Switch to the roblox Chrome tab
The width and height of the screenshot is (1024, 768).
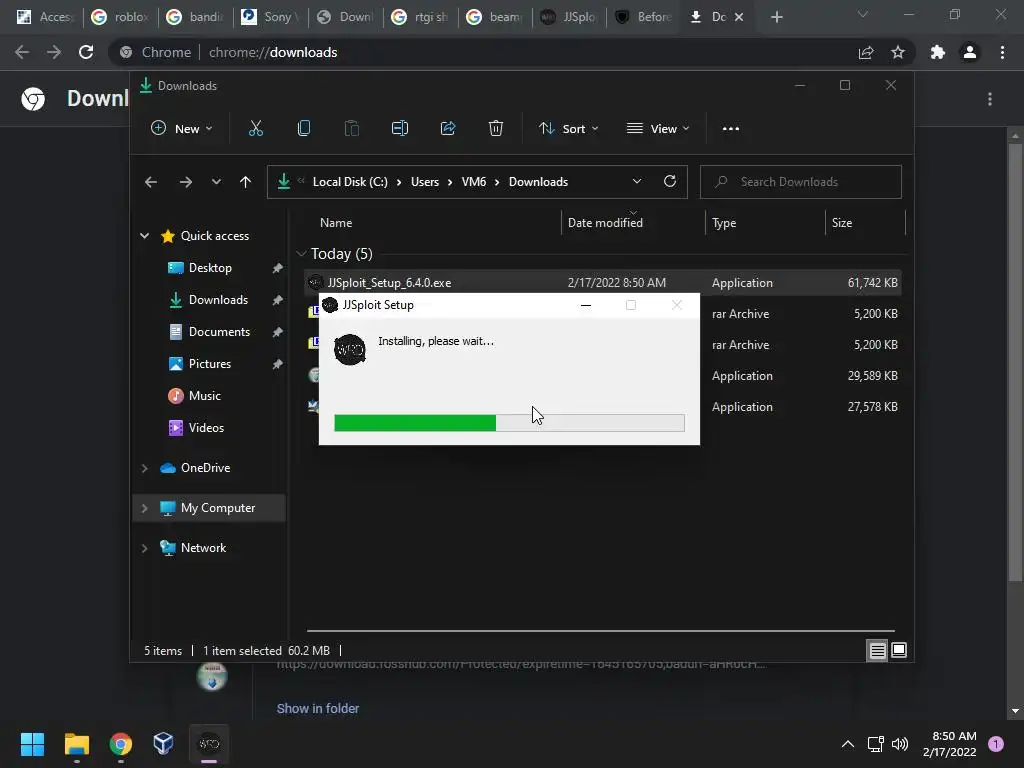pyautogui.click(x=121, y=17)
